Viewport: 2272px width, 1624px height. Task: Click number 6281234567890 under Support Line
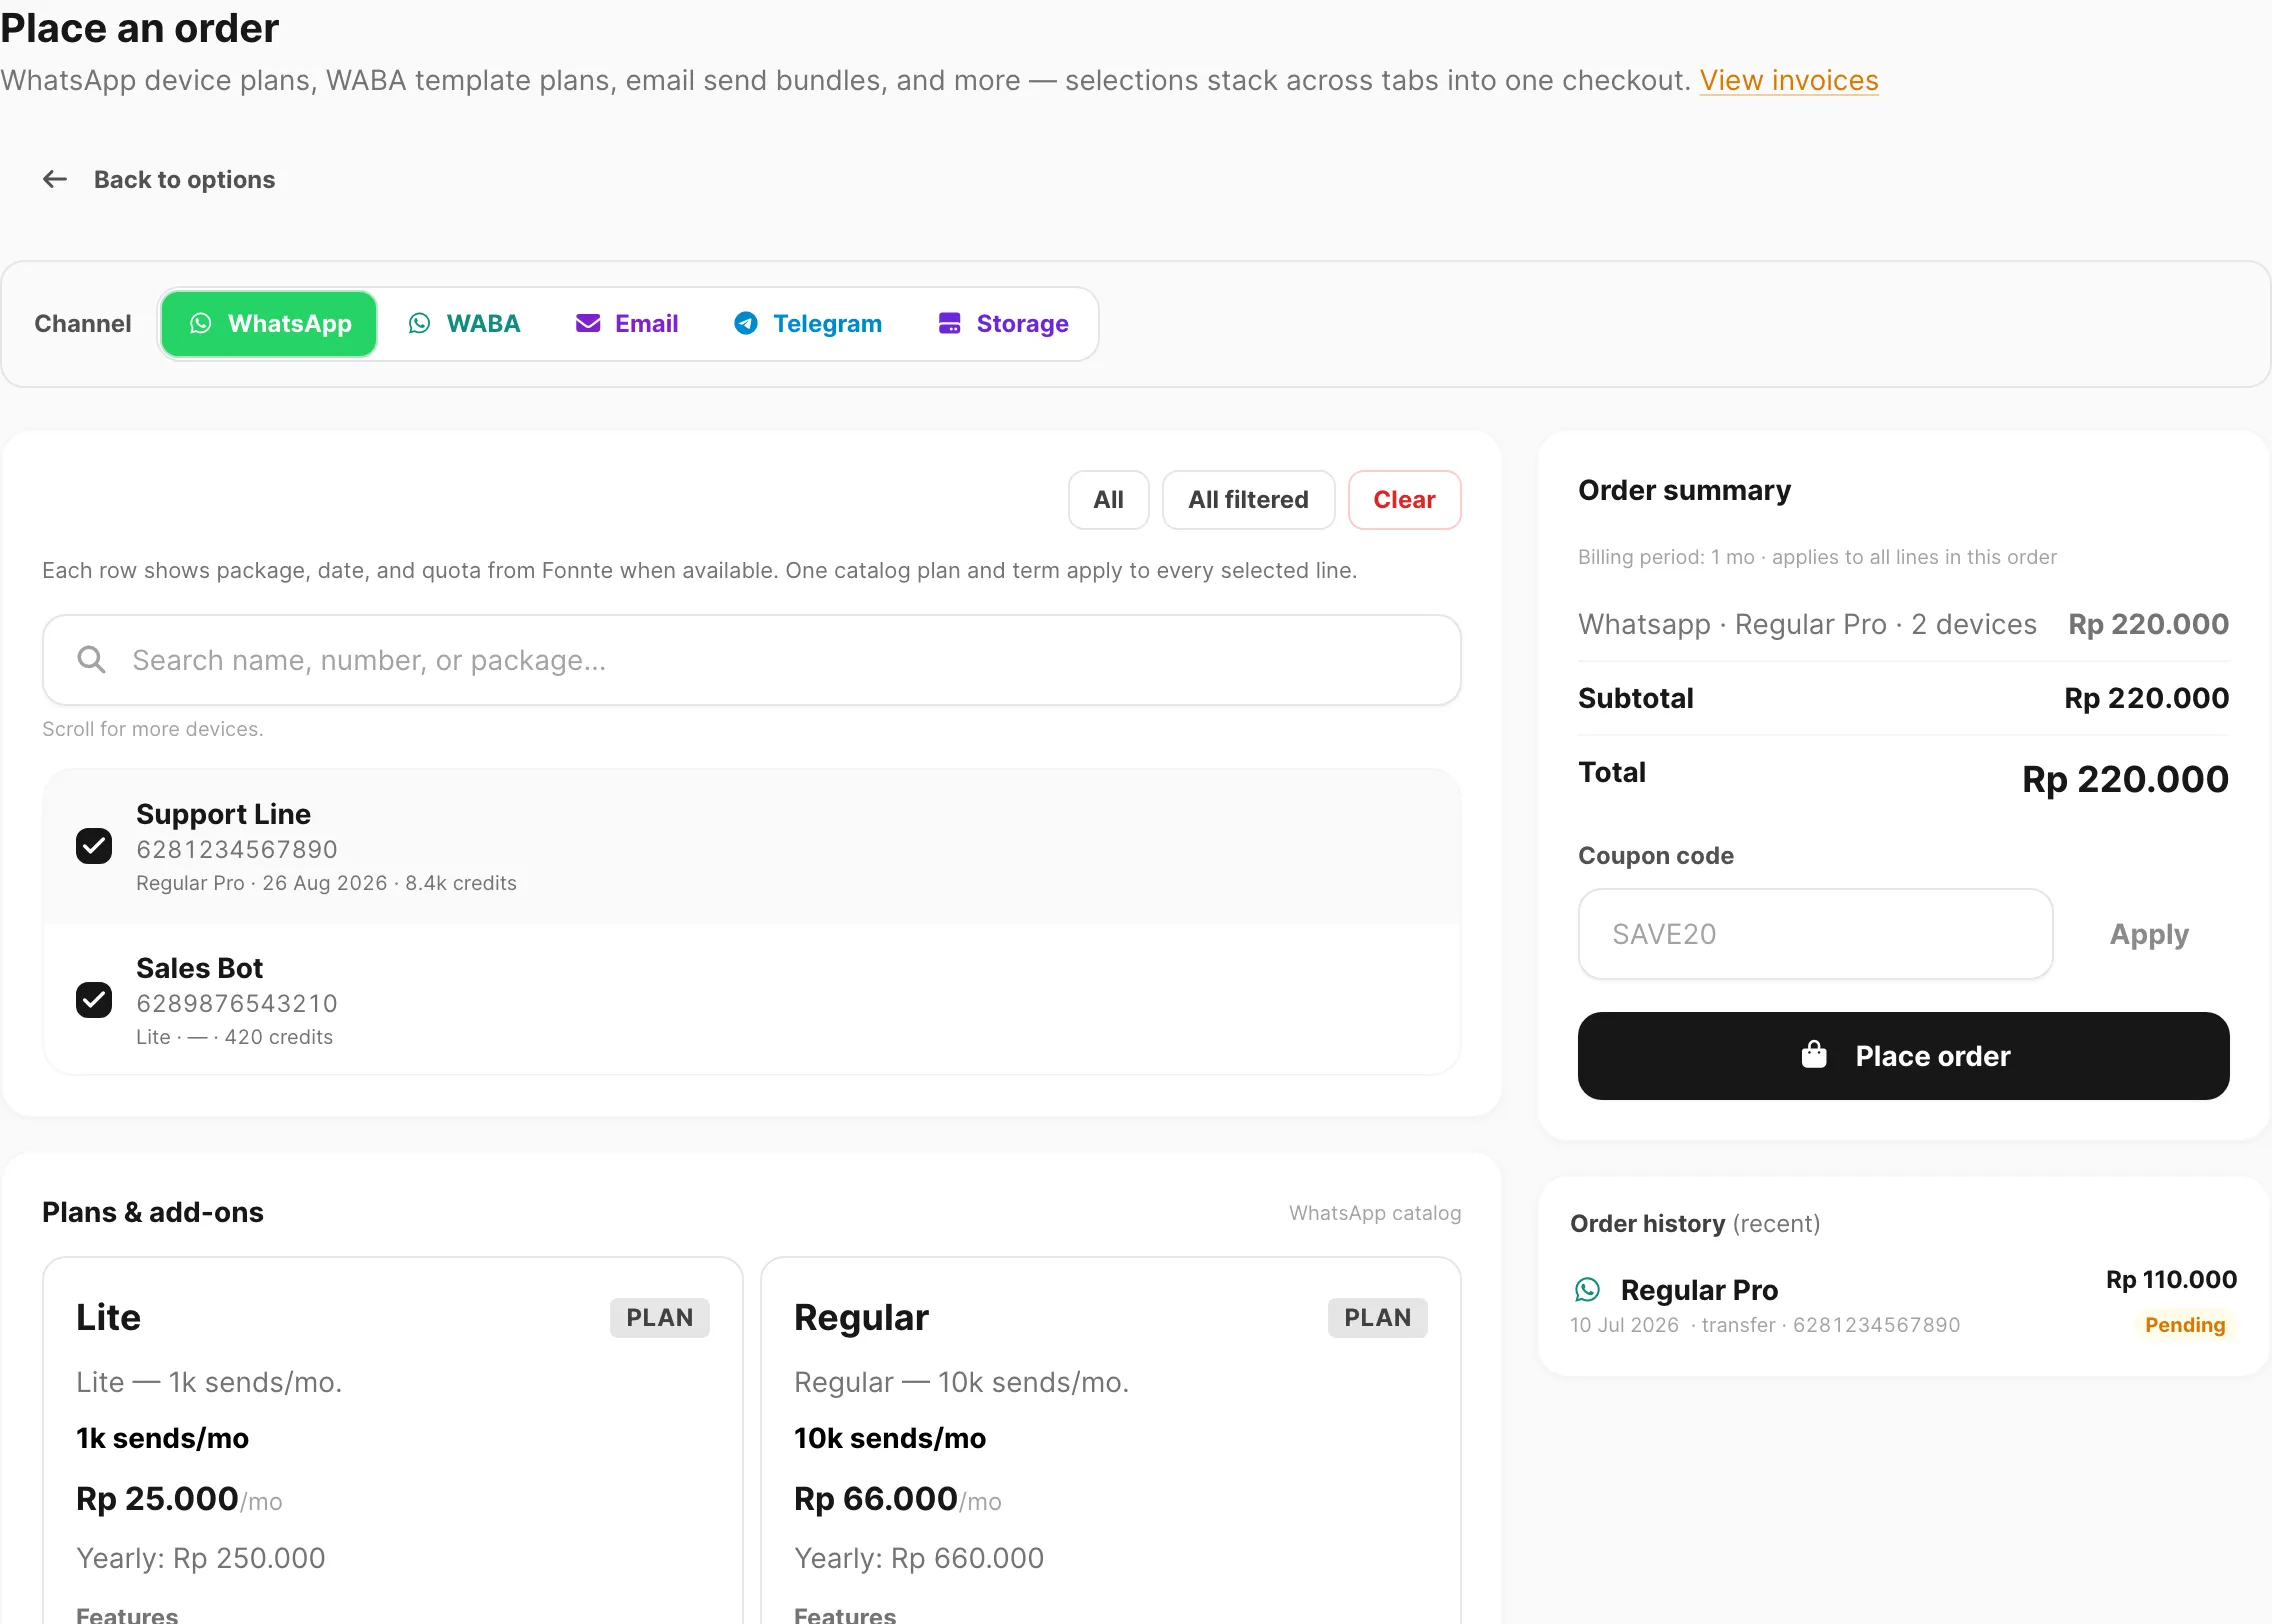(x=237, y=849)
